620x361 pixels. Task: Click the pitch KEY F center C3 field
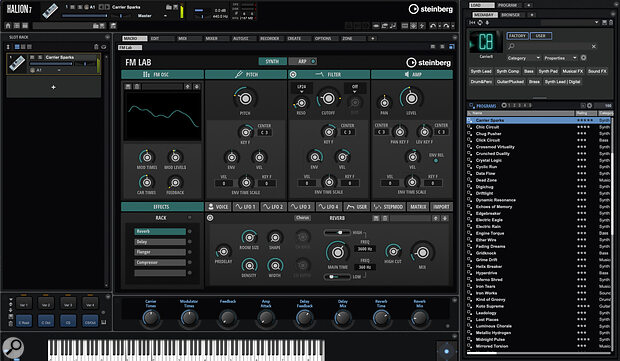(x=265, y=132)
